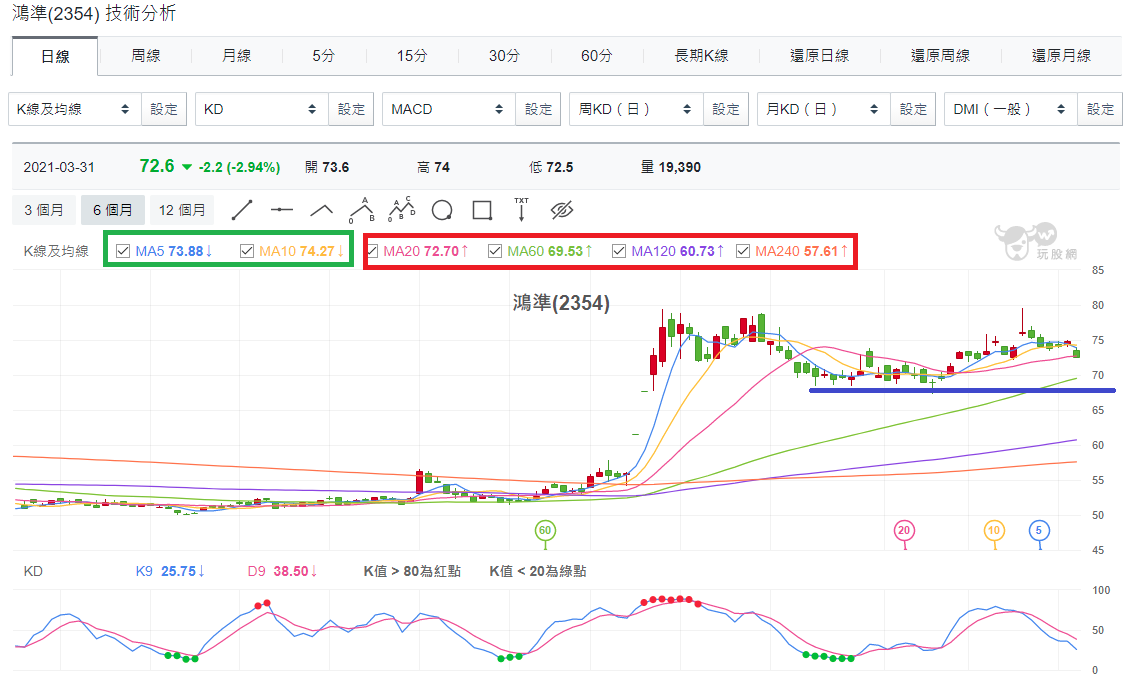Switch to the 還原月線 tab
Screen dimensions: 1136x680
click(1061, 56)
